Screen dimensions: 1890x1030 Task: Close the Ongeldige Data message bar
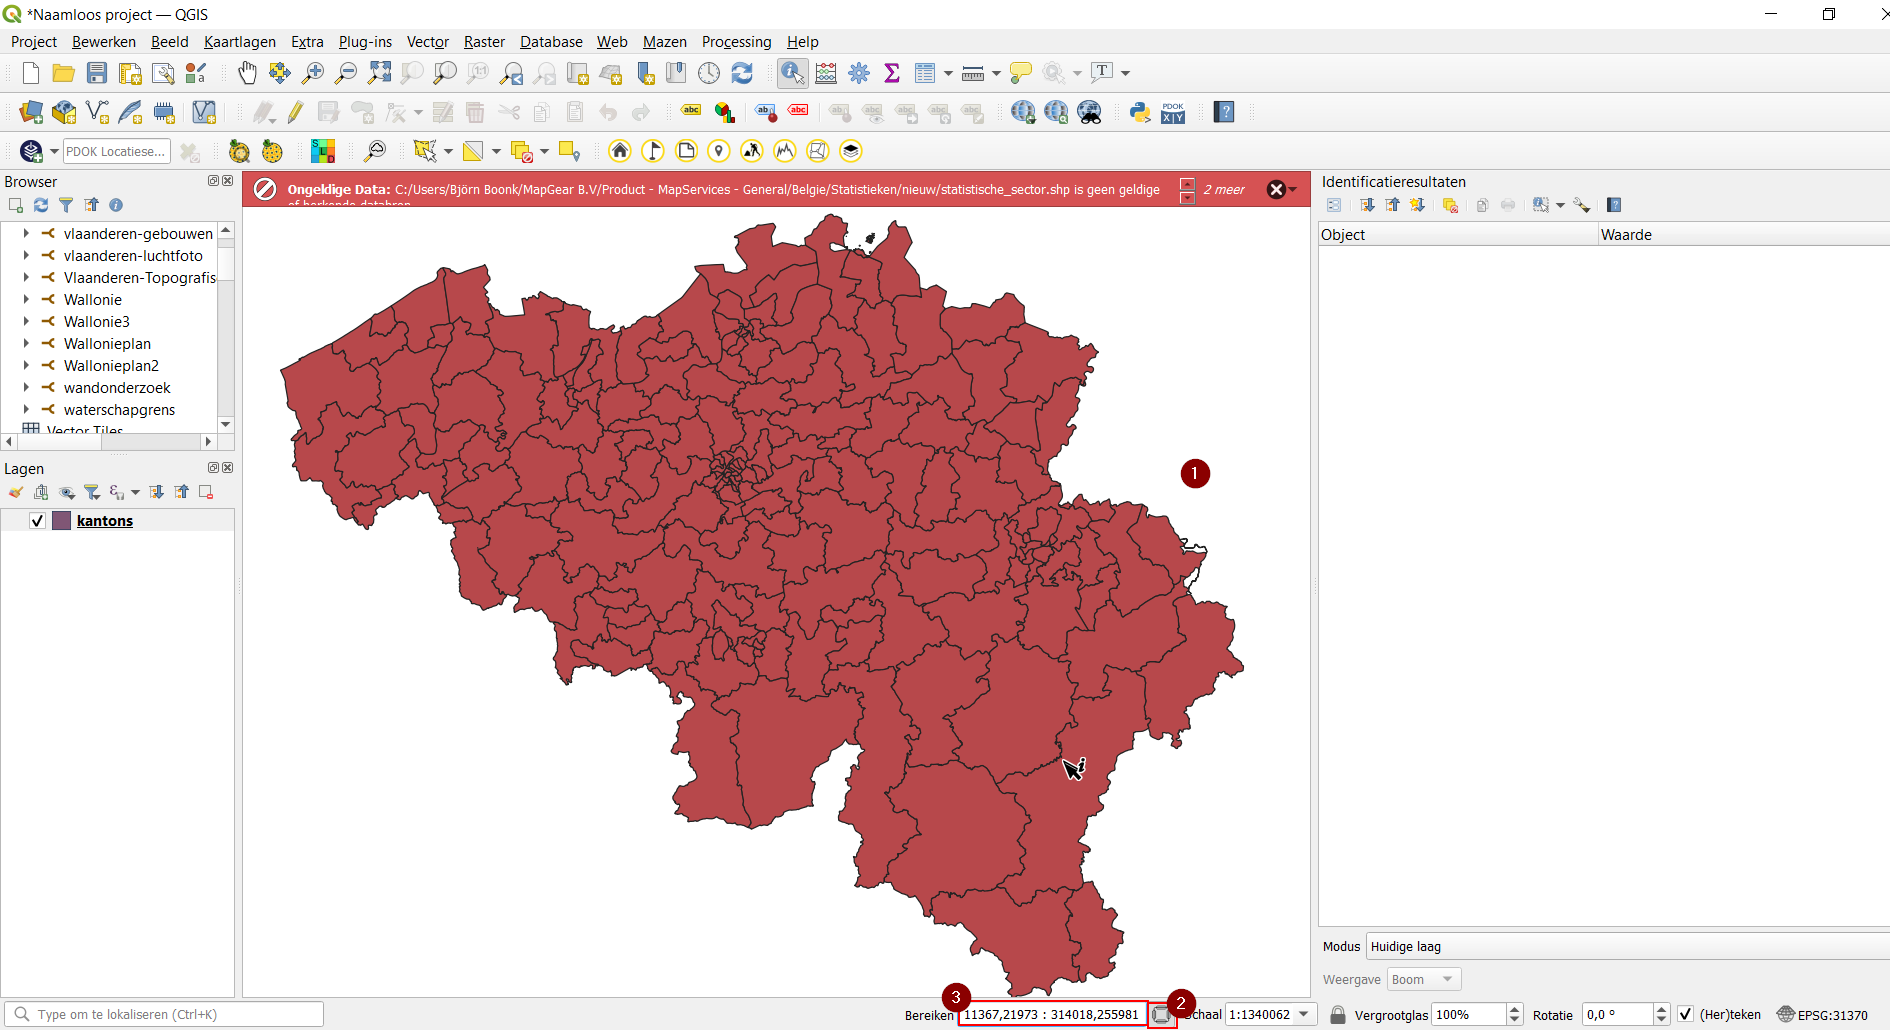[1276, 189]
